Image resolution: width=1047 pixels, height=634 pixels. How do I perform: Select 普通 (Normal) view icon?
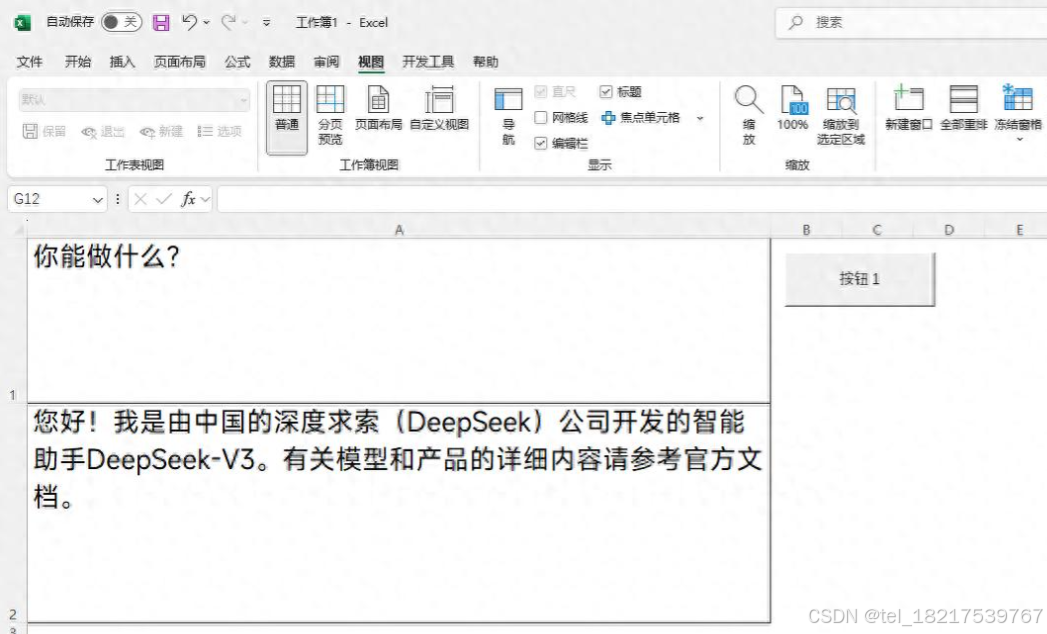[x=286, y=110]
